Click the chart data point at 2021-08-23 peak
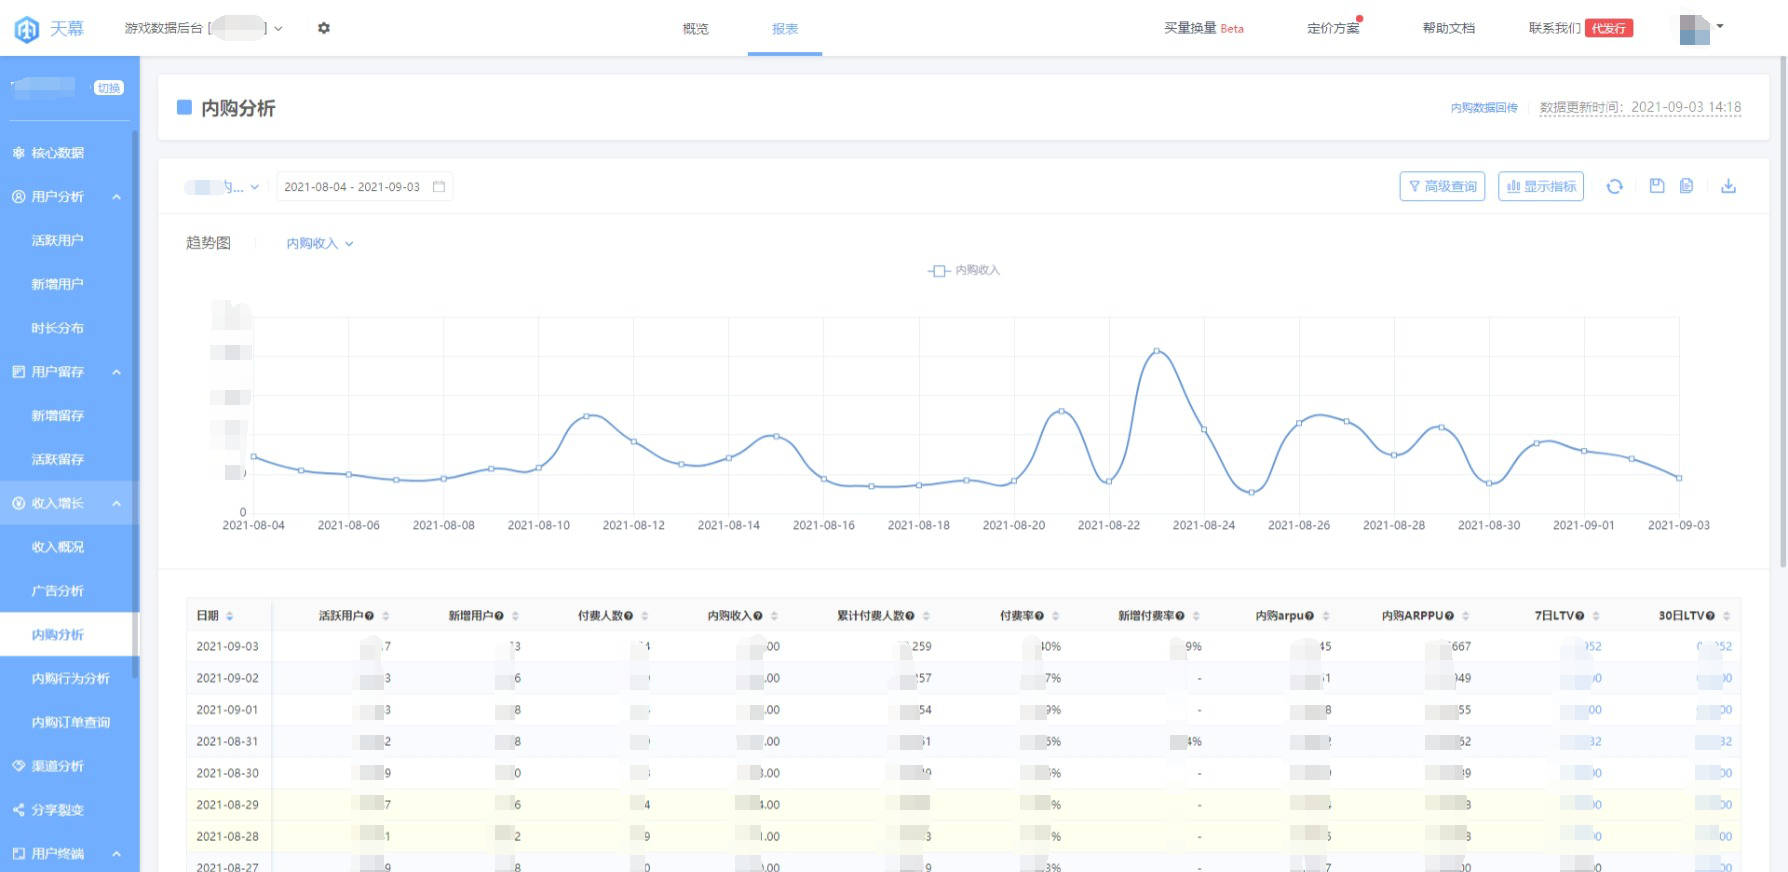 point(1156,351)
